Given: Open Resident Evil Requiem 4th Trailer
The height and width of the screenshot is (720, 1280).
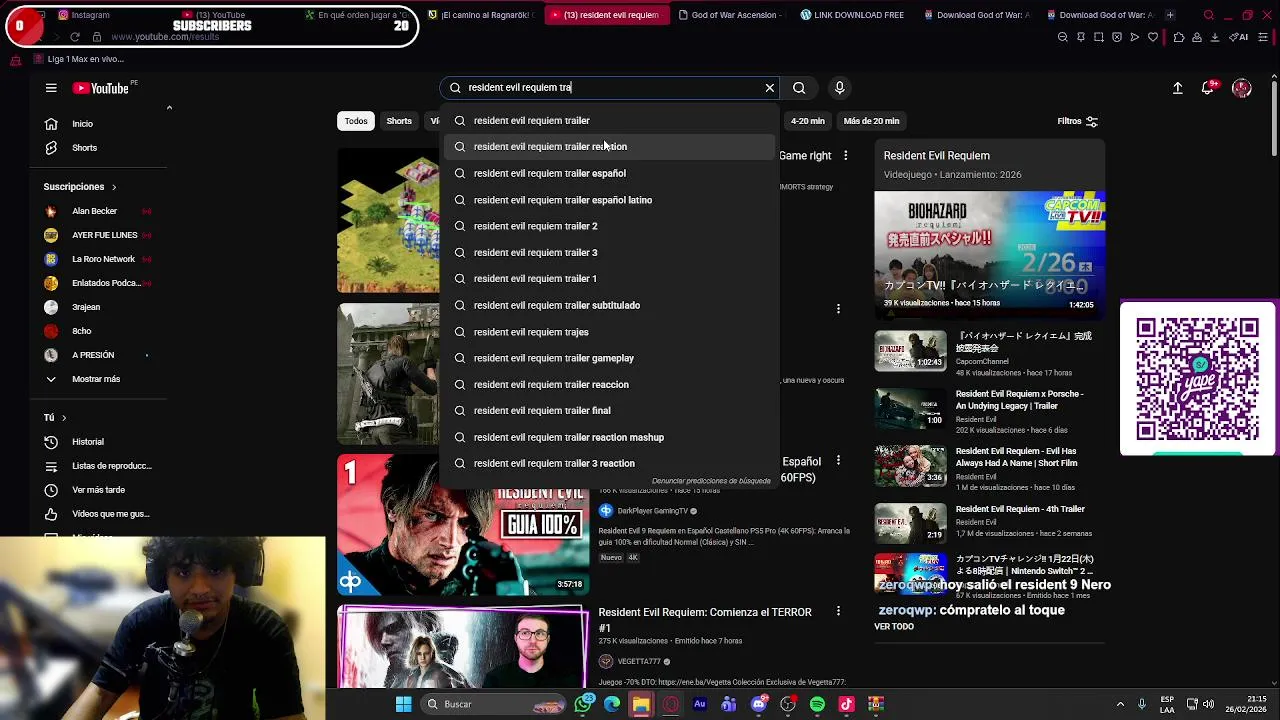Looking at the screenshot, I should [x=1020, y=509].
